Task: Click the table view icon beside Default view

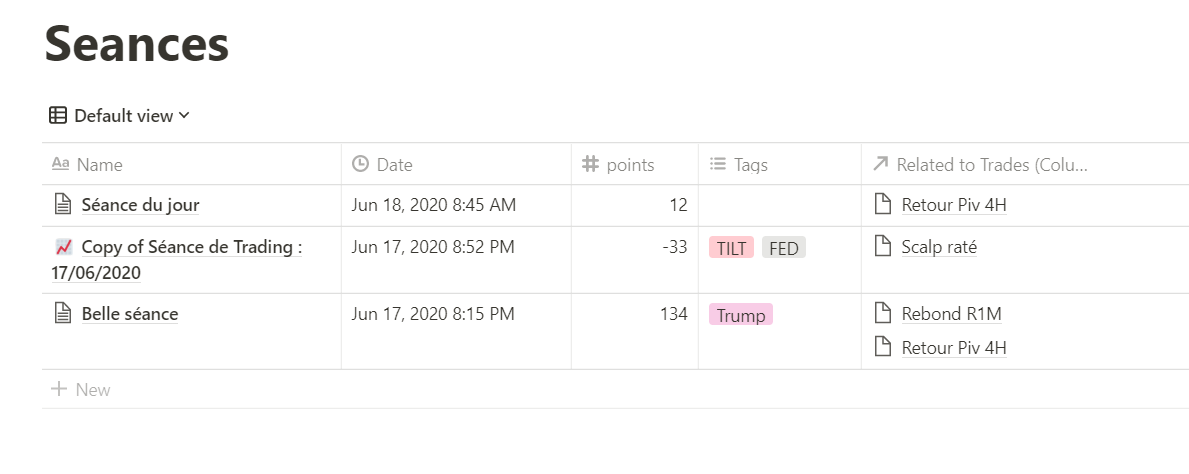Action: click(x=58, y=116)
